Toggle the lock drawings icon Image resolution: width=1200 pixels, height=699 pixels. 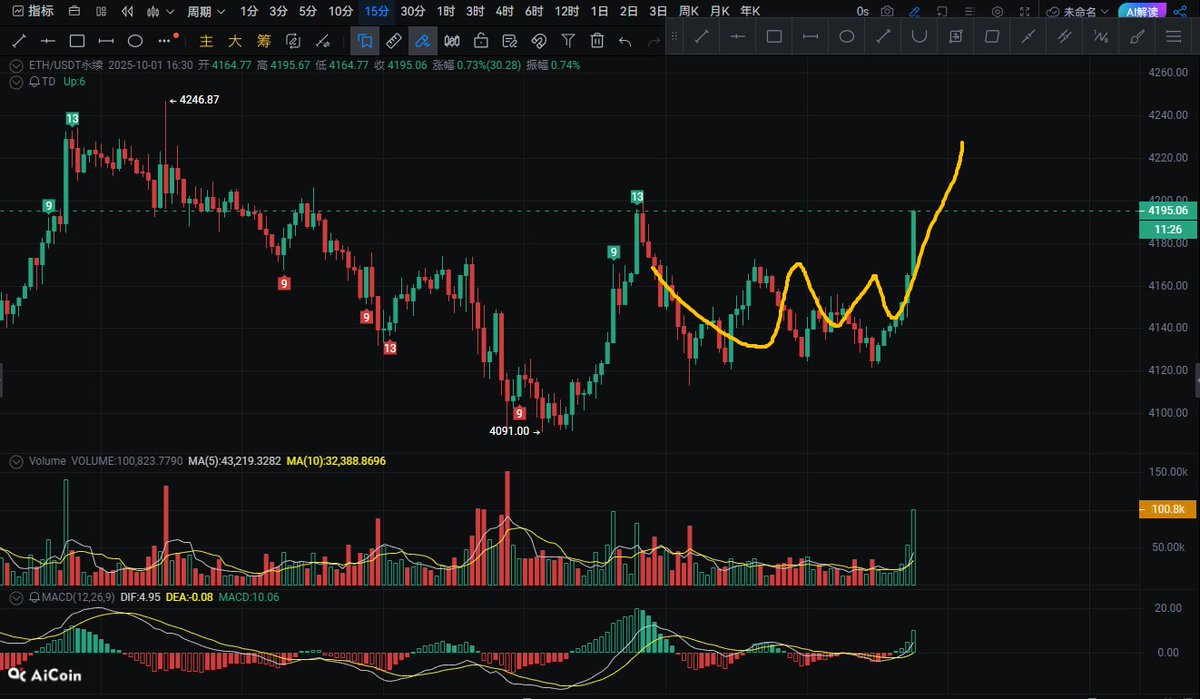click(x=480, y=41)
